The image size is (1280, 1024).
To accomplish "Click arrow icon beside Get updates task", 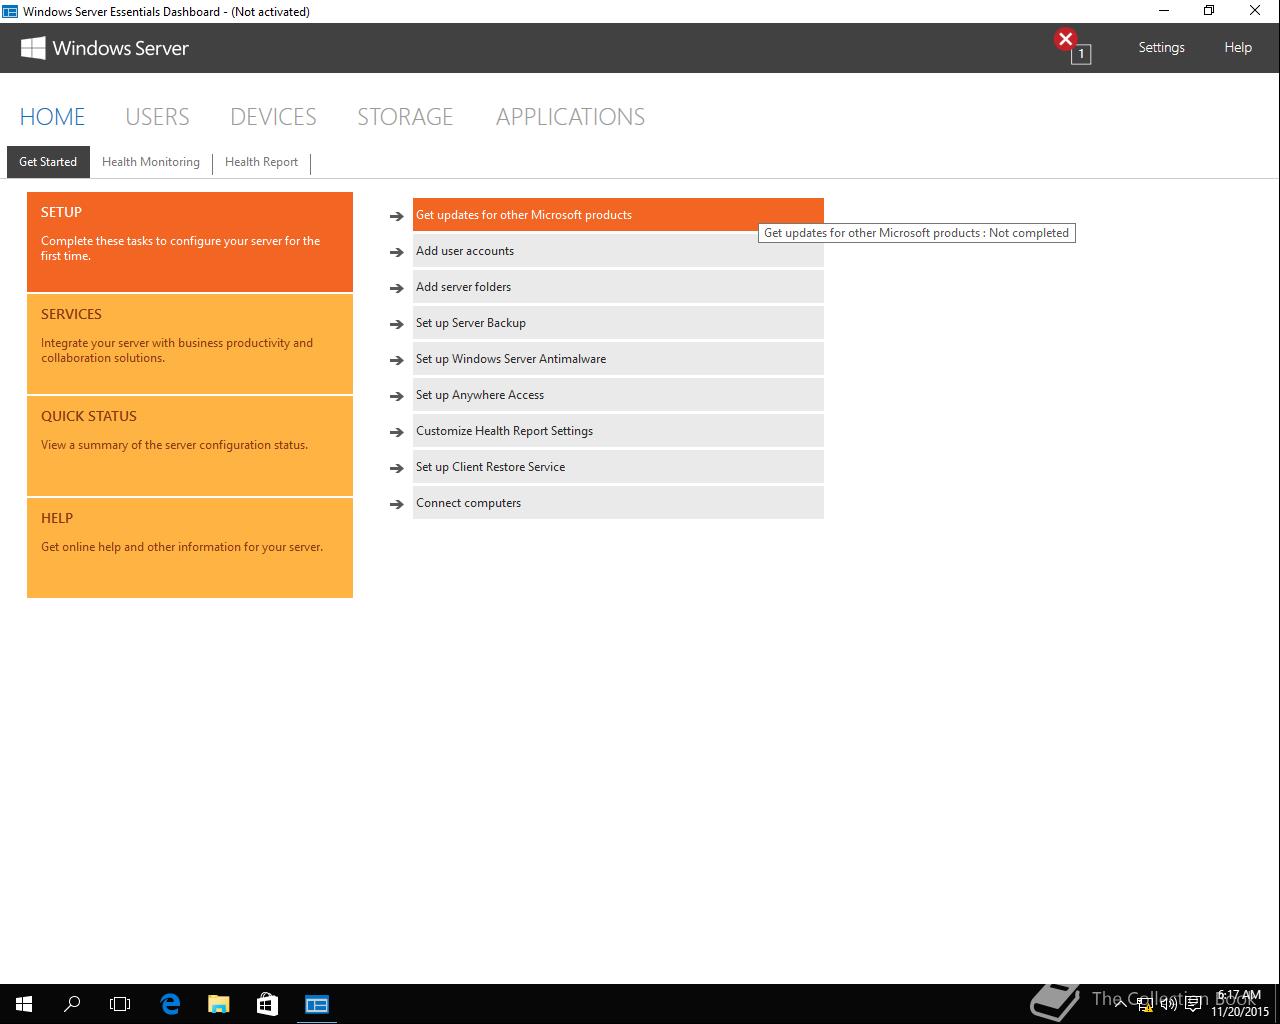I will point(397,216).
